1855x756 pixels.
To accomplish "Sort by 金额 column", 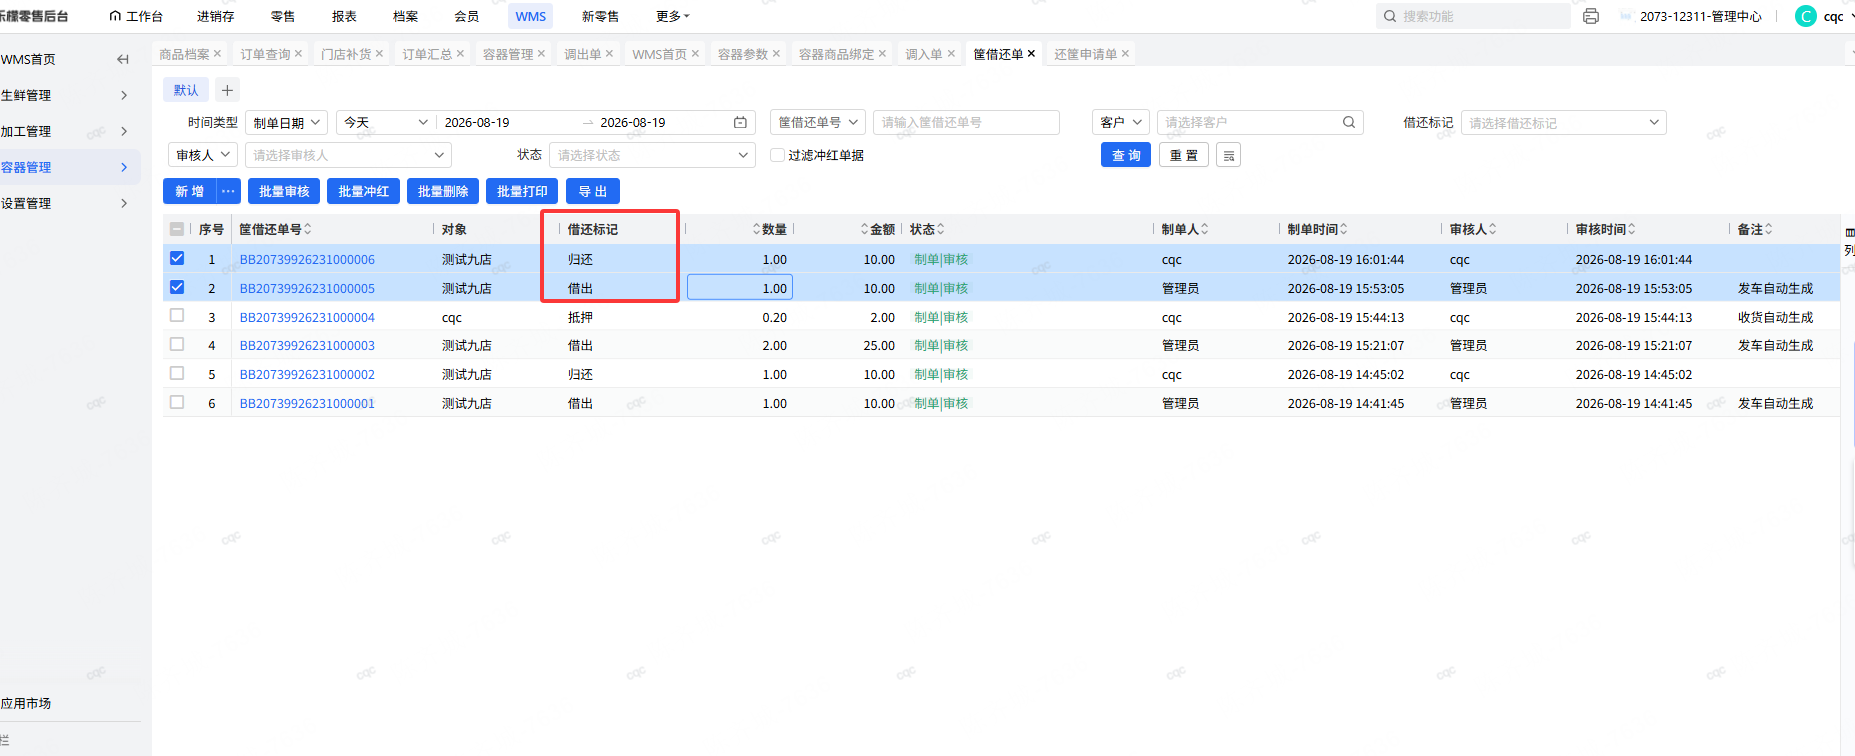I will [x=865, y=229].
